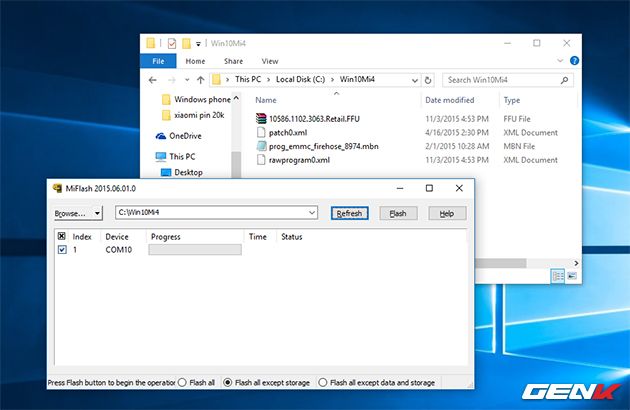Open the File tab in Explorer
This screenshot has height=410, width=630.
pyautogui.click(x=158, y=61)
